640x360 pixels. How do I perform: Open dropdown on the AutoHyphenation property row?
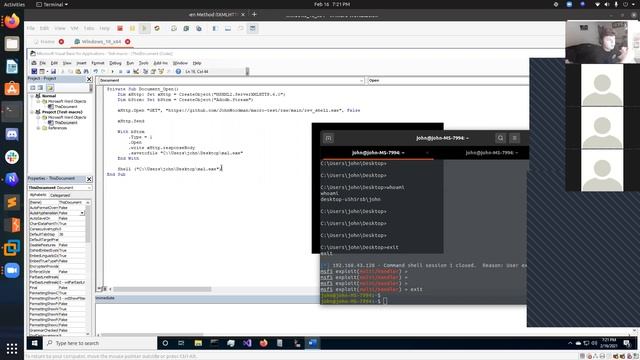coord(82,213)
